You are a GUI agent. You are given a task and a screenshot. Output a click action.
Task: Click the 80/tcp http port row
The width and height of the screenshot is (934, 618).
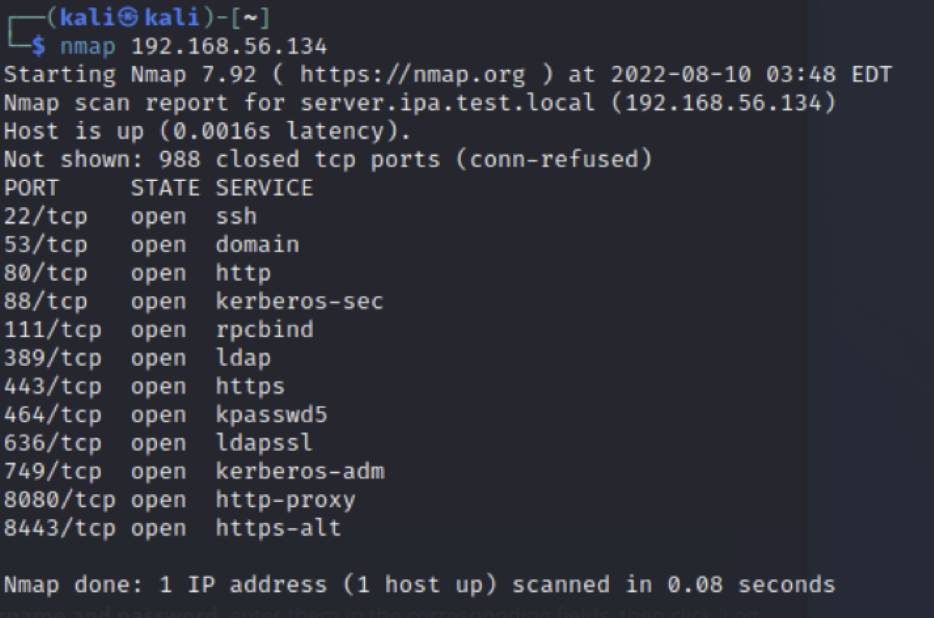(x=137, y=273)
